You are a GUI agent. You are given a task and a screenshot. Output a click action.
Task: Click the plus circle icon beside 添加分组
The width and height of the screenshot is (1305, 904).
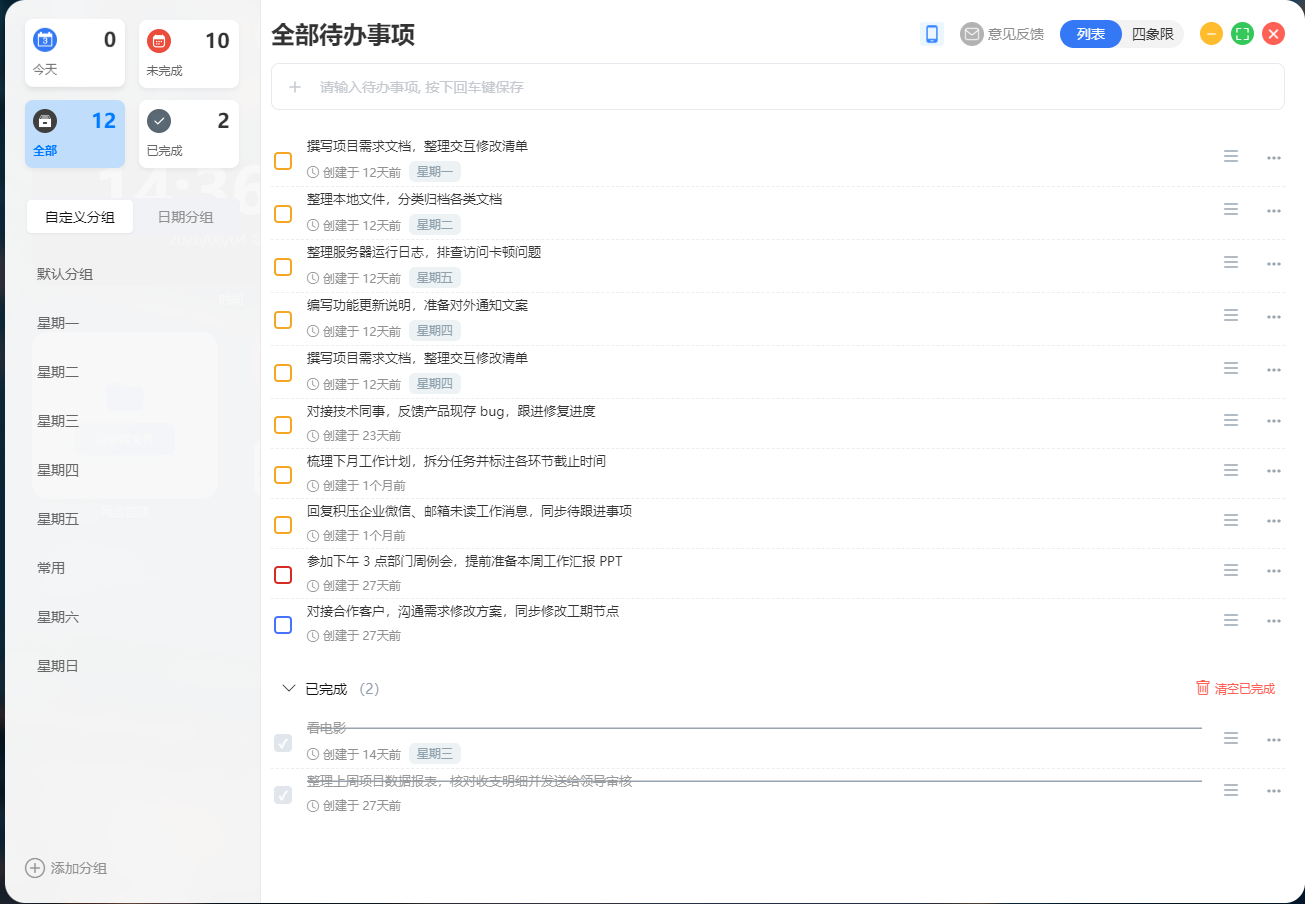coord(35,868)
